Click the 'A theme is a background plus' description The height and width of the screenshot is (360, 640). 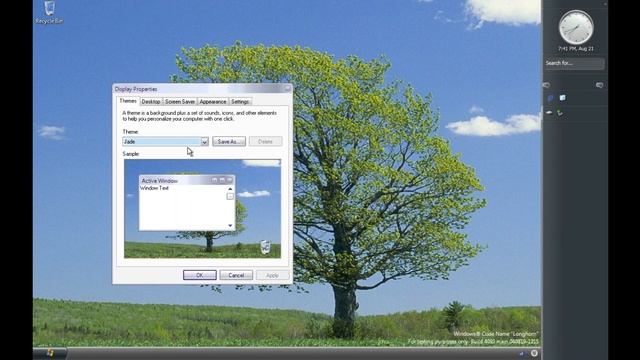click(200, 116)
